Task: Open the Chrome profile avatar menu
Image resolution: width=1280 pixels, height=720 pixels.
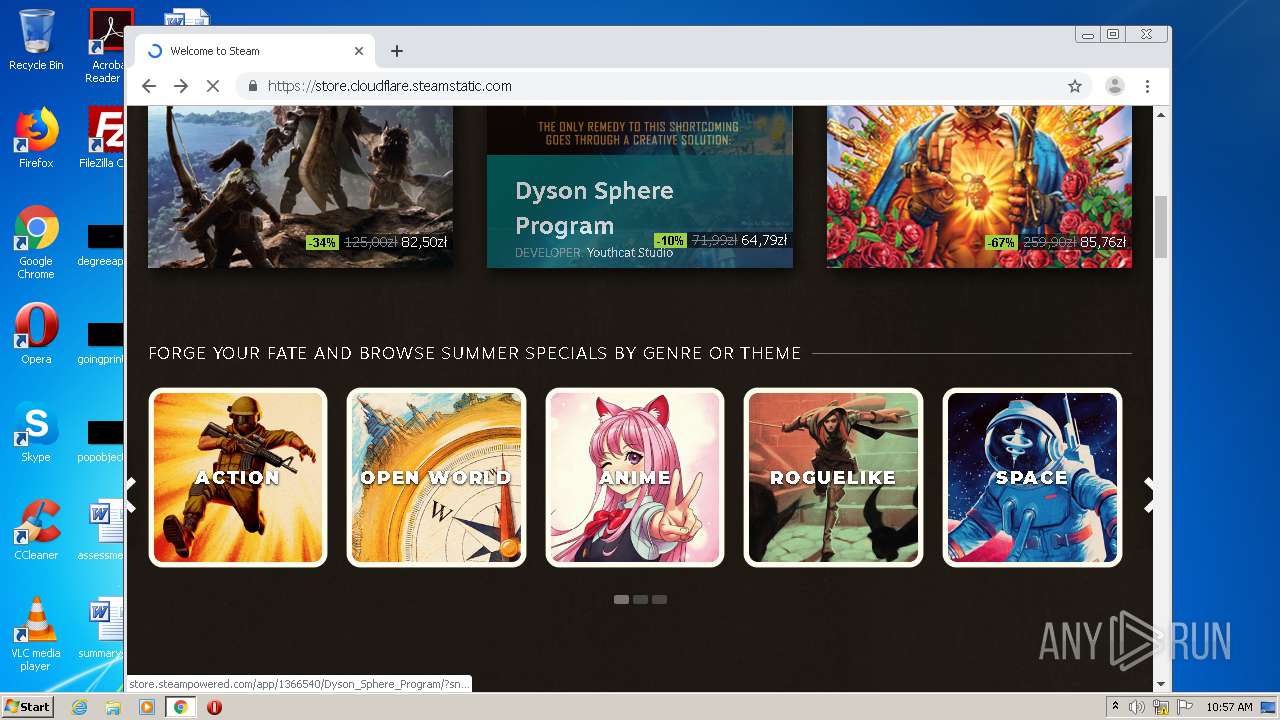Action: tap(1114, 86)
